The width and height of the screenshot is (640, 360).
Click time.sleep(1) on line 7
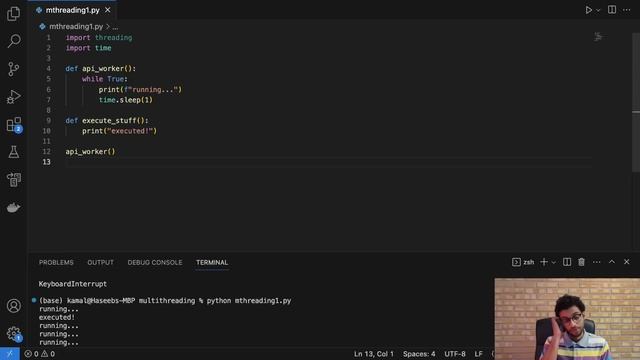click(x=126, y=100)
